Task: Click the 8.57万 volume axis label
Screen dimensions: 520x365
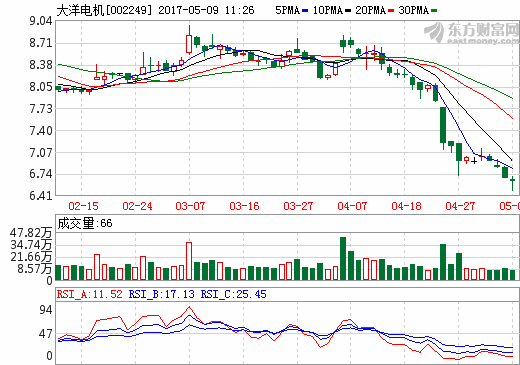Action: pyautogui.click(x=35, y=269)
